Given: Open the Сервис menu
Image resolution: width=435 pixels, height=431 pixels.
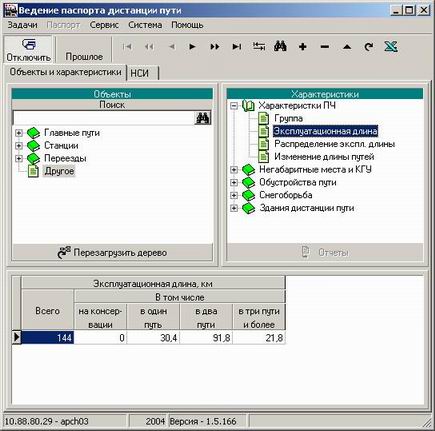Looking at the screenshot, I should pyautogui.click(x=104, y=25).
